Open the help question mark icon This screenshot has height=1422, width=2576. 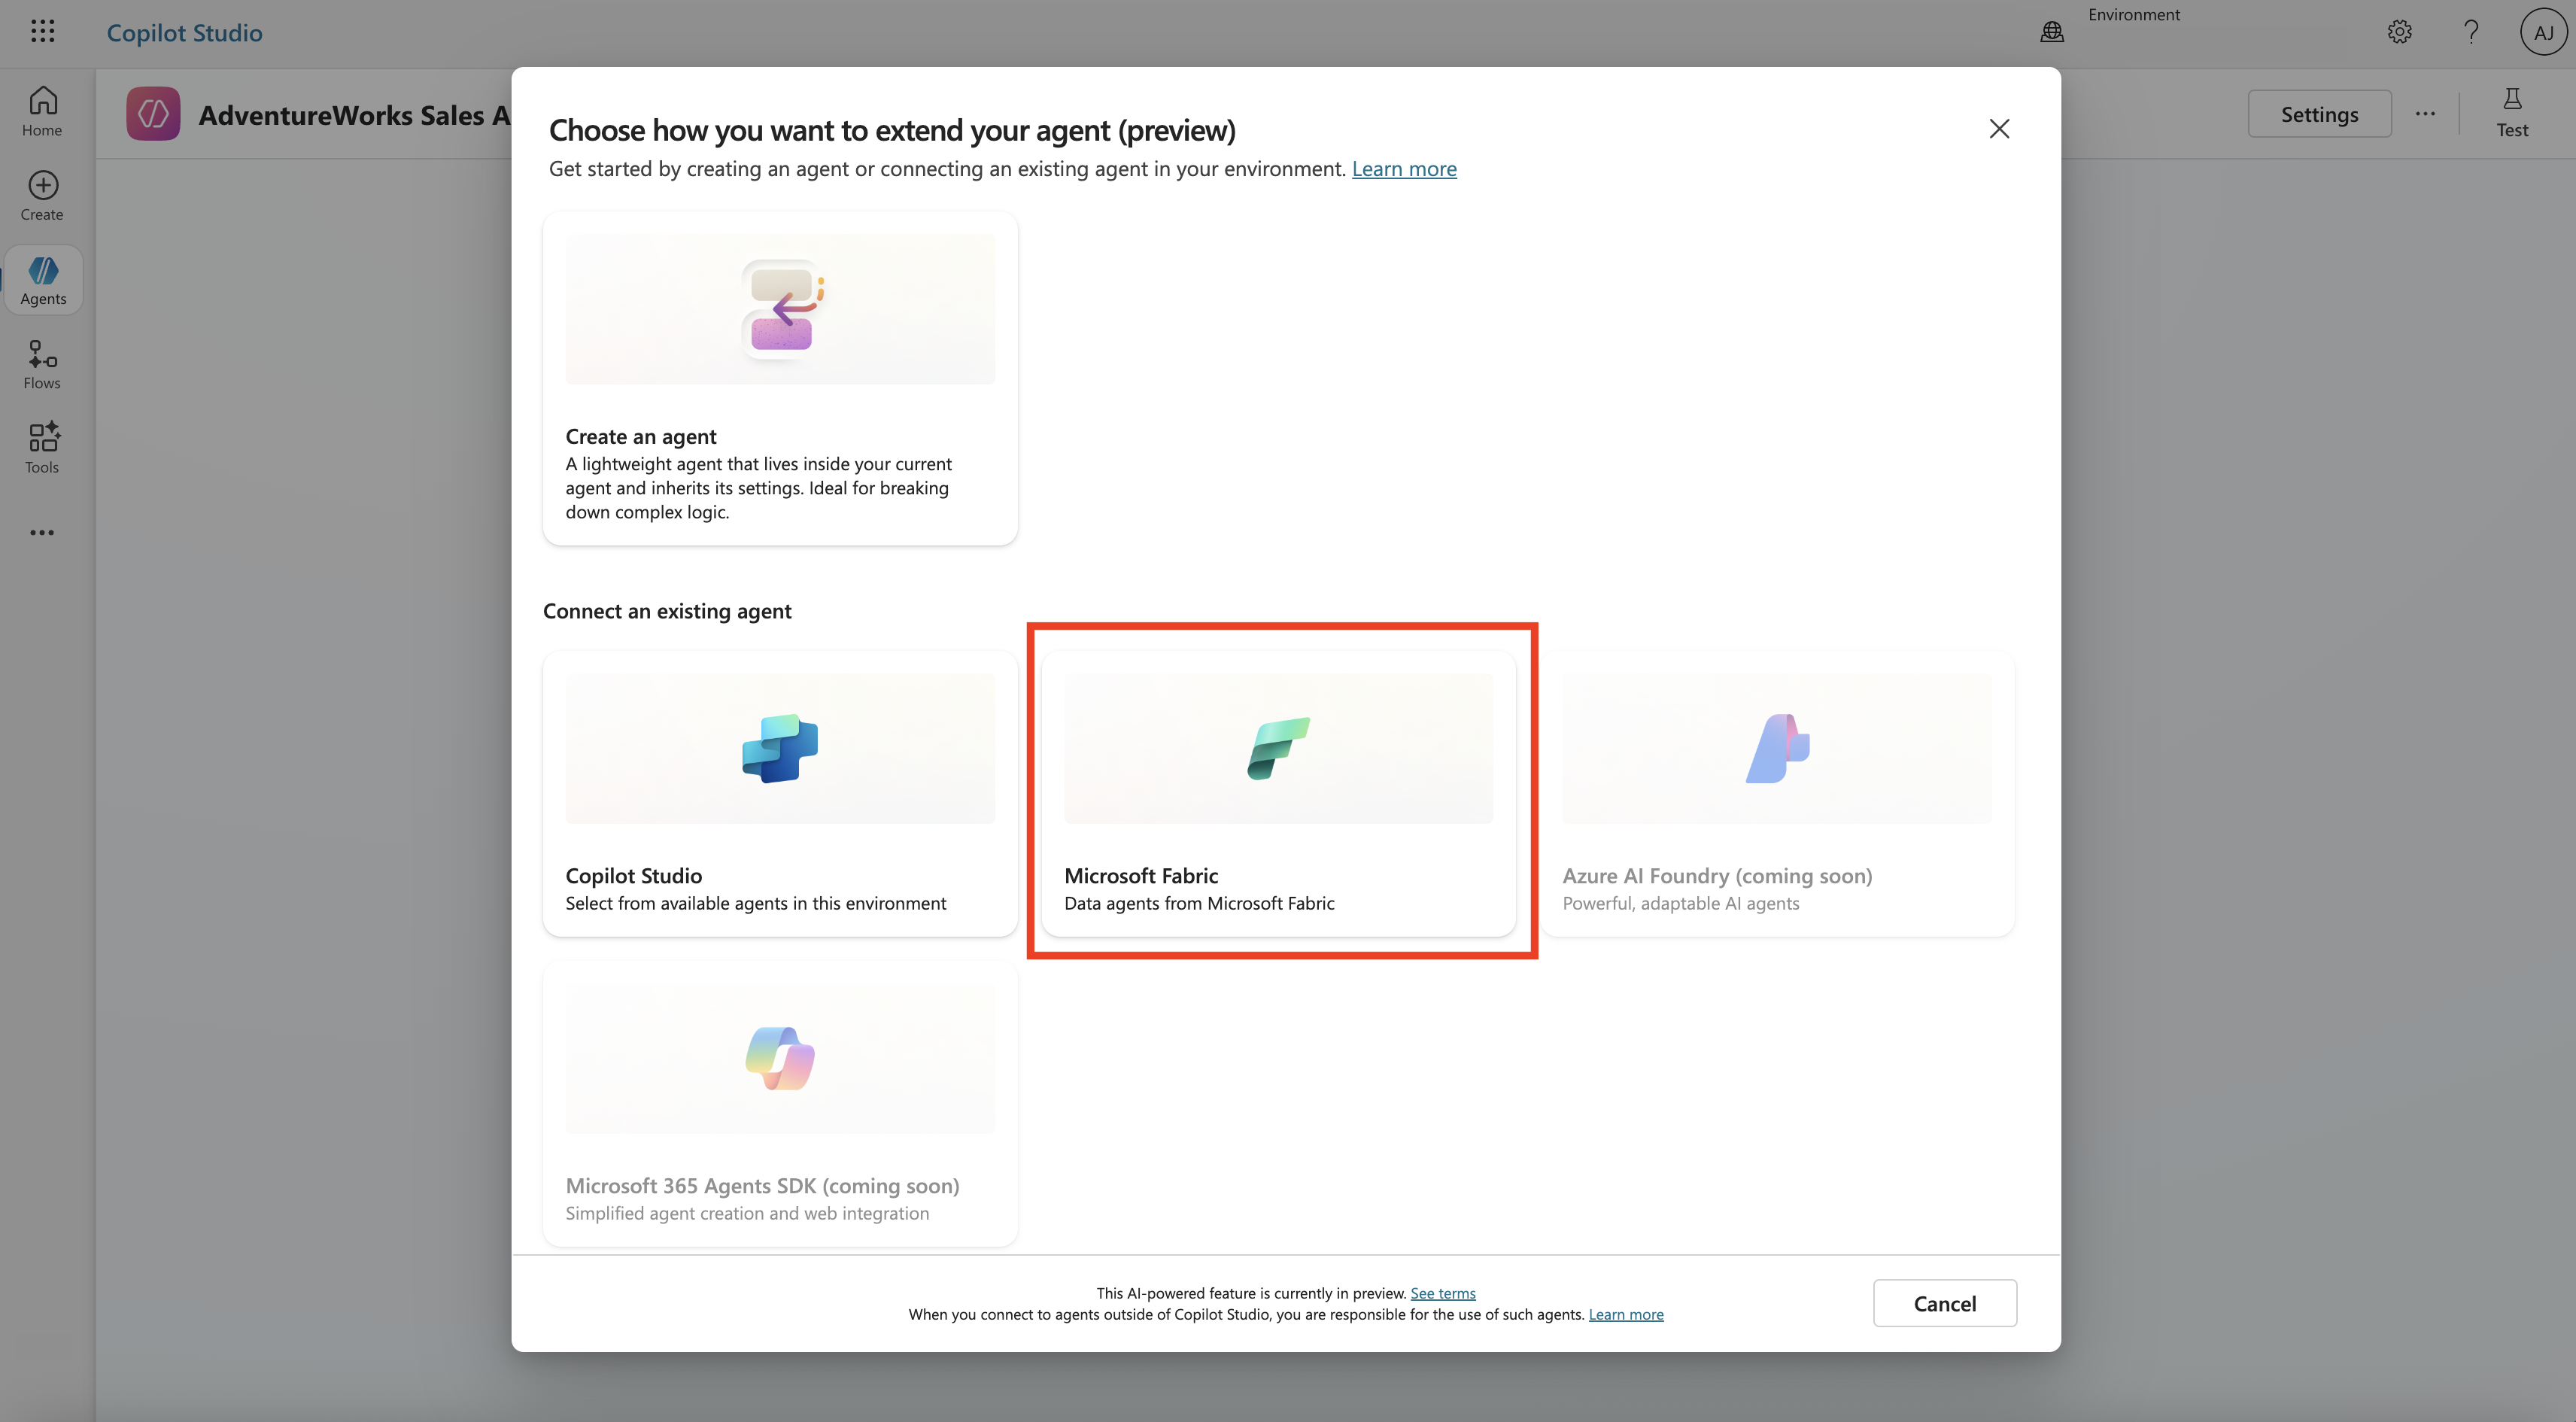coord(2470,32)
